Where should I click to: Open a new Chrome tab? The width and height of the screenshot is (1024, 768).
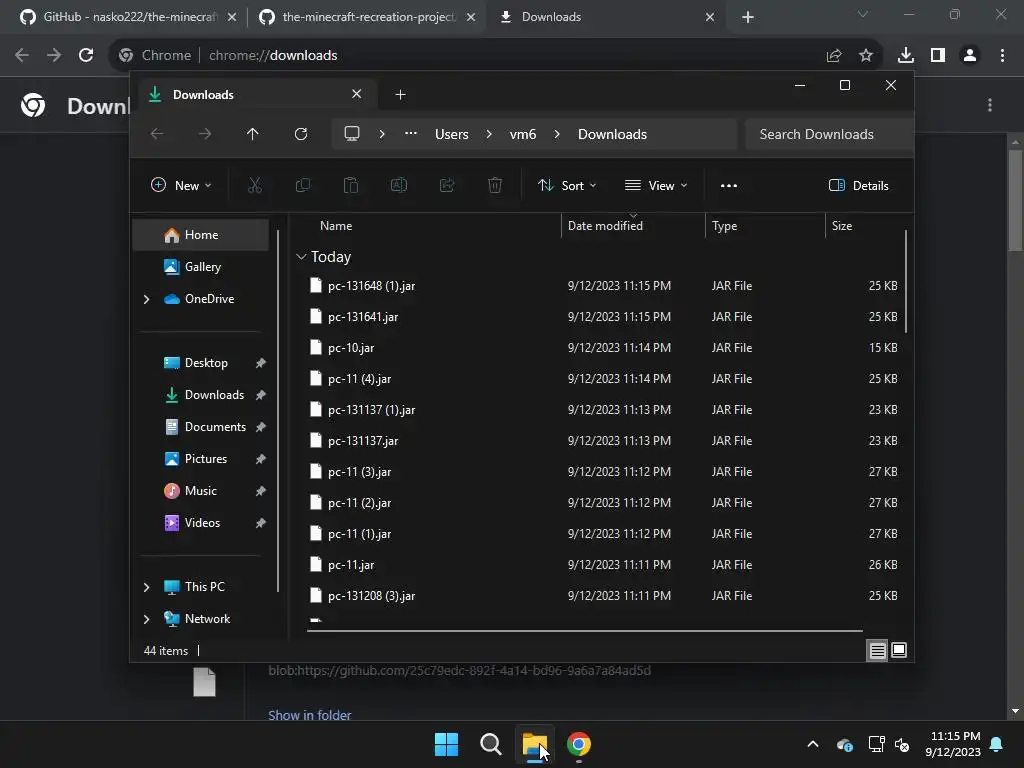pyautogui.click(x=748, y=17)
